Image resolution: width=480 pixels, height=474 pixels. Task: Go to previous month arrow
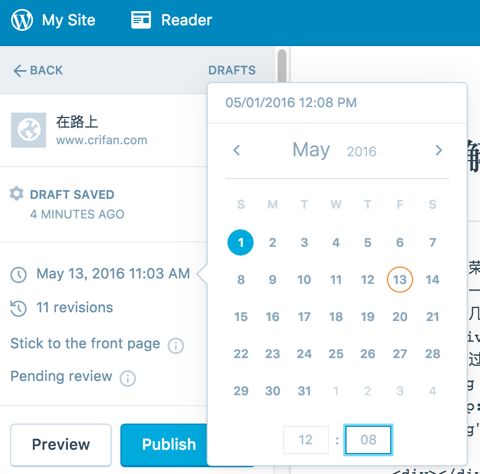[237, 150]
